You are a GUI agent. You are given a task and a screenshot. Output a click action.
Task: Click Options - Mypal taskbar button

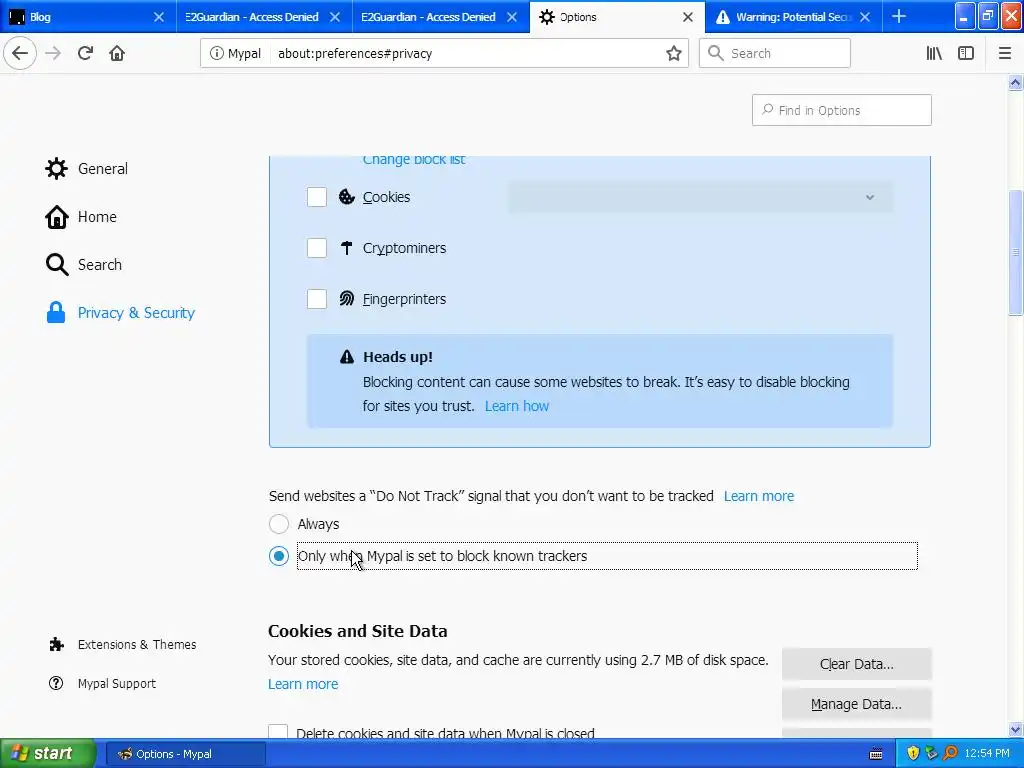(185, 754)
